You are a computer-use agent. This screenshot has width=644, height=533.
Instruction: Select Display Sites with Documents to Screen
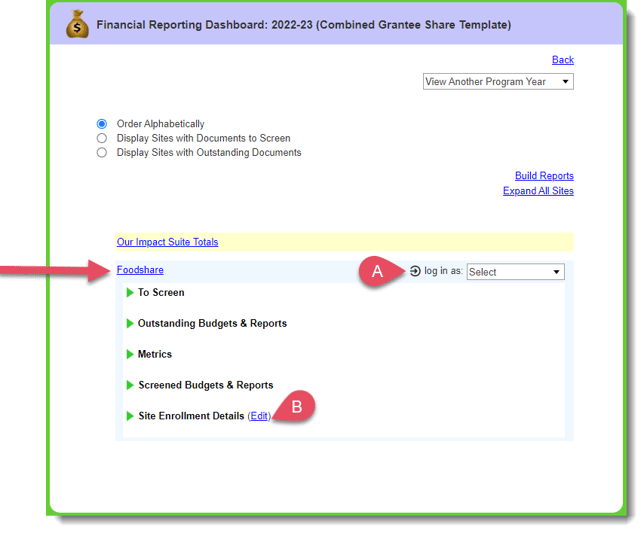102,138
